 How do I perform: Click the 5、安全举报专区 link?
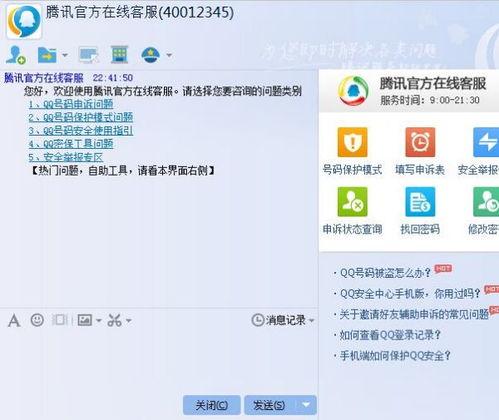click(x=66, y=157)
